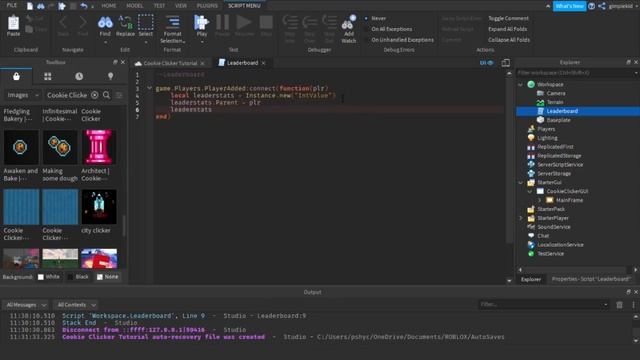Click the share icon near username
Image resolution: width=640 pixels, height=360 pixels.
pos(602,6)
